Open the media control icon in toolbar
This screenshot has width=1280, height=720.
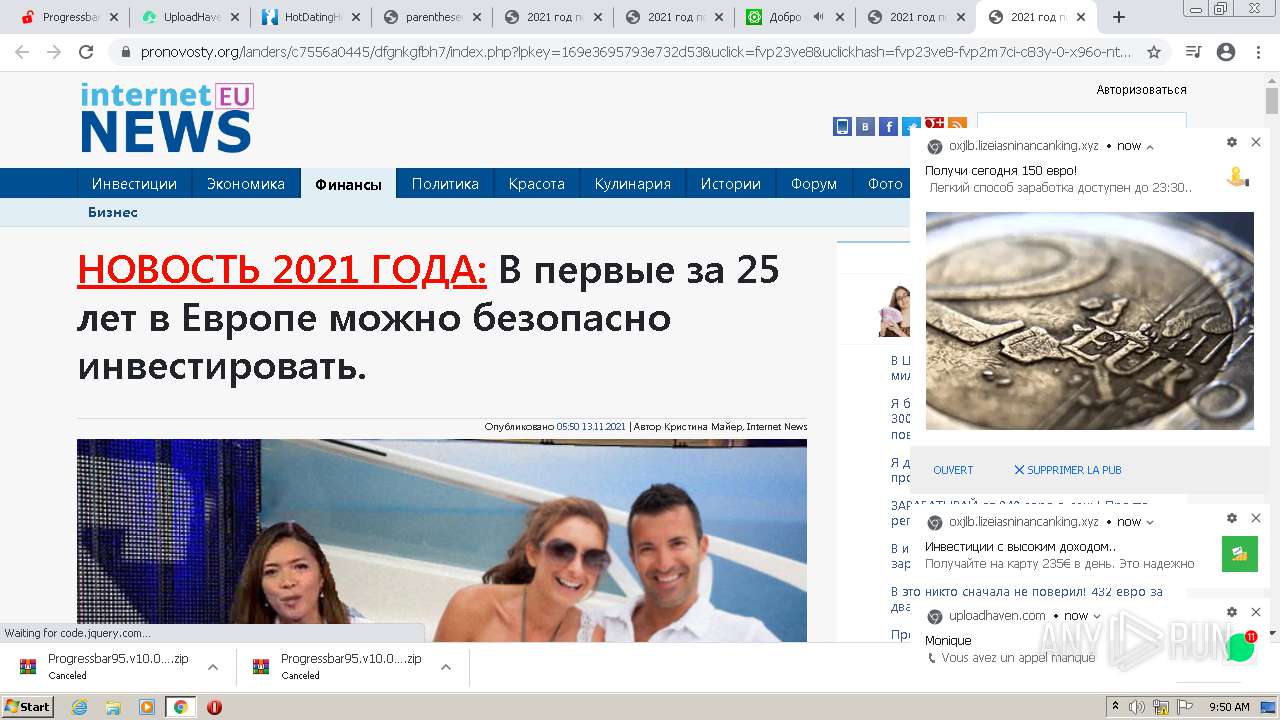tap(1193, 52)
